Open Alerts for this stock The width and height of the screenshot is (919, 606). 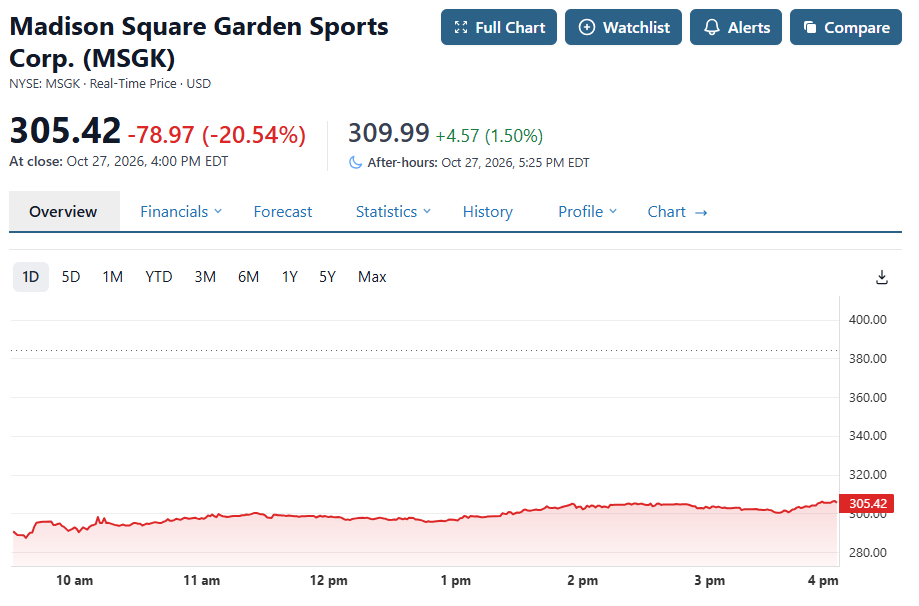pos(736,27)
